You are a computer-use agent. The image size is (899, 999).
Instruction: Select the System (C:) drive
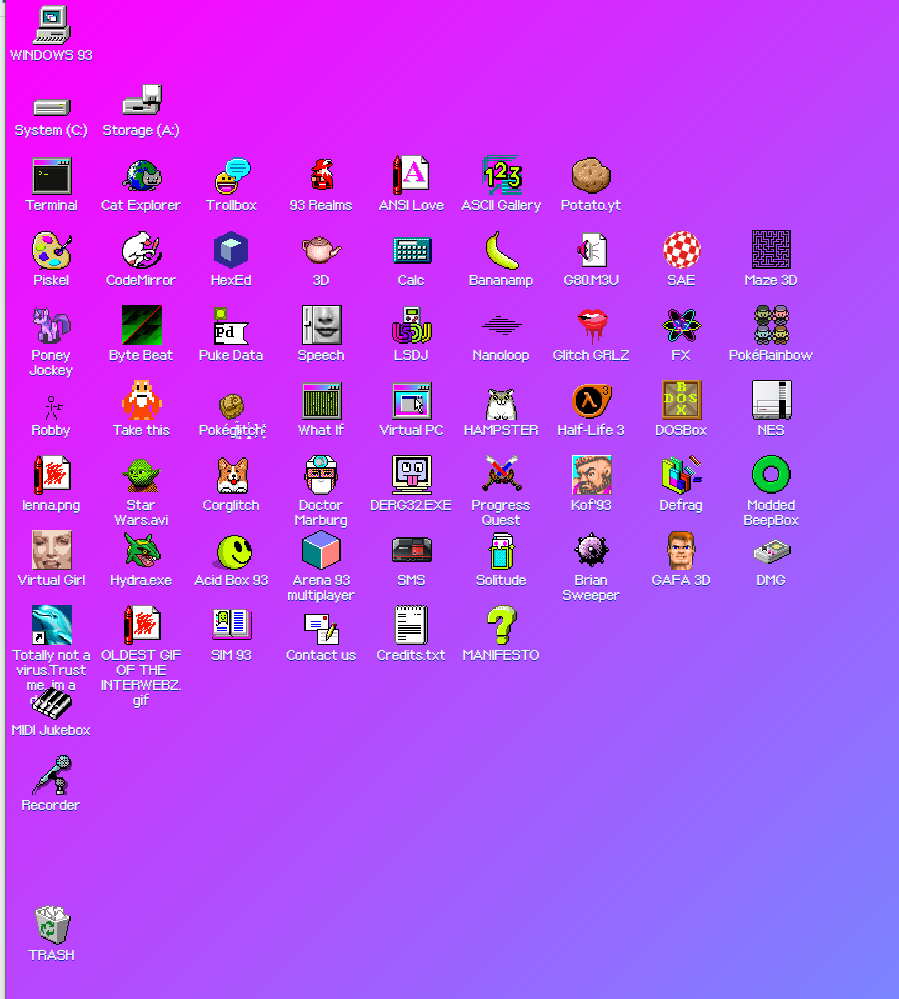[51, 106]
